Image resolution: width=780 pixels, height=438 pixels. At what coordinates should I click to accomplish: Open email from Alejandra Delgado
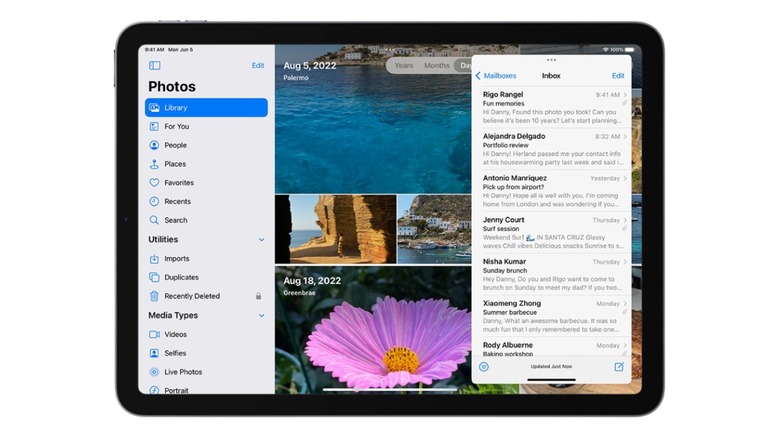coord(552,149)
